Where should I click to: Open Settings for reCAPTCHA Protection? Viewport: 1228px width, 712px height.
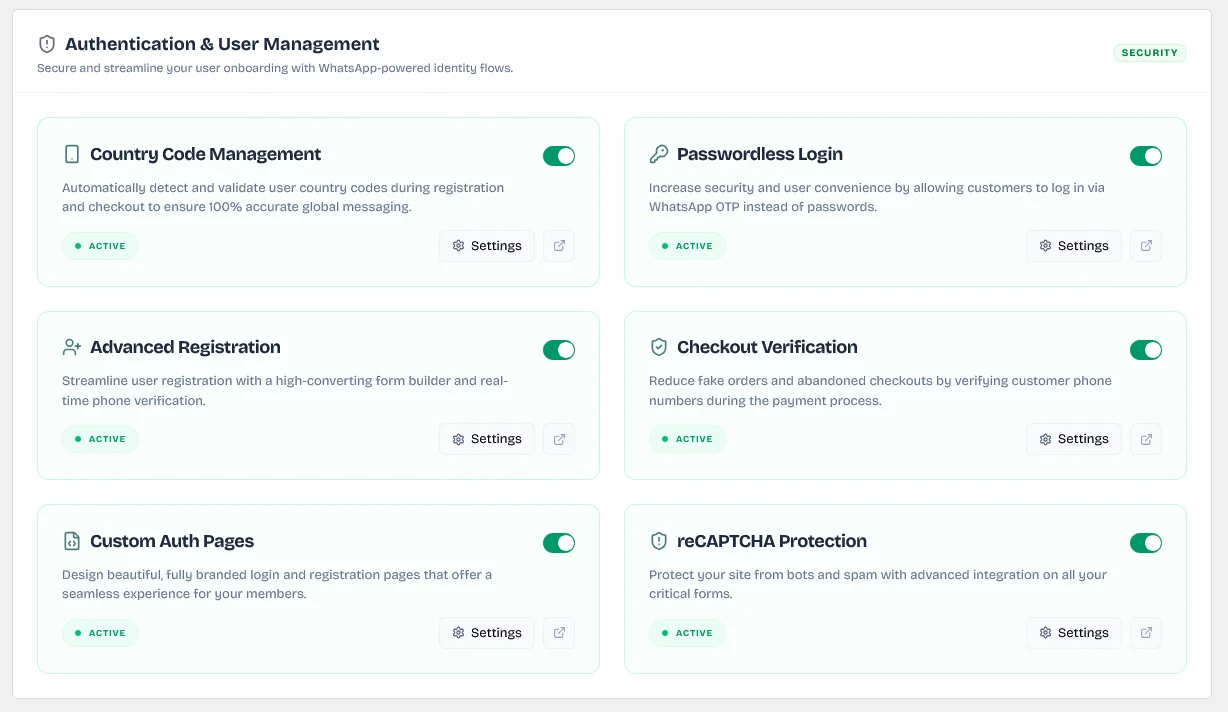pyautogui.click(x=1074, y=633)
